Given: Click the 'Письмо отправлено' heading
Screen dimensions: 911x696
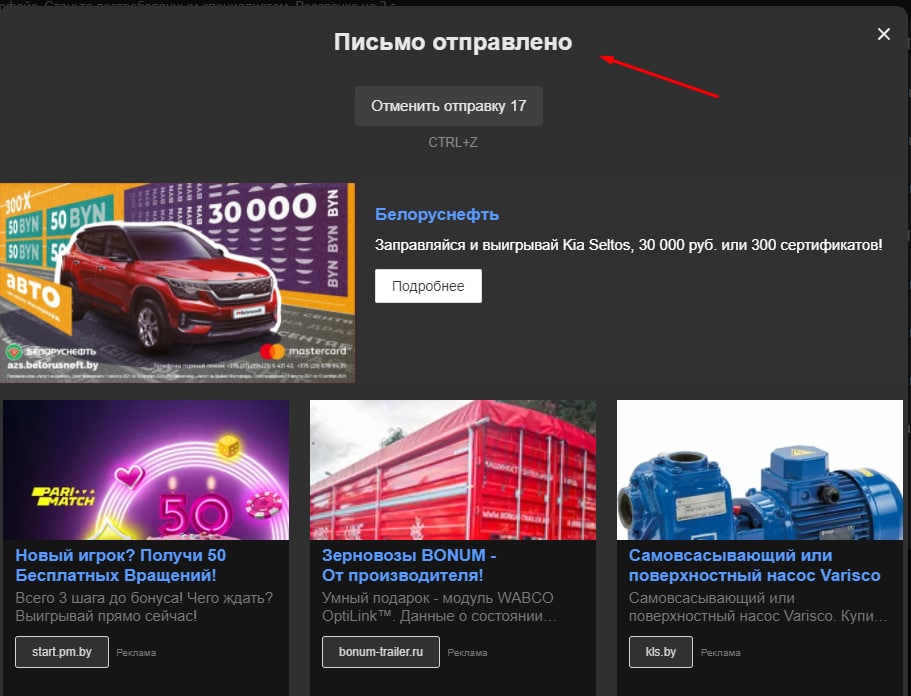Looking at the screenshot, I should (453, 42).
